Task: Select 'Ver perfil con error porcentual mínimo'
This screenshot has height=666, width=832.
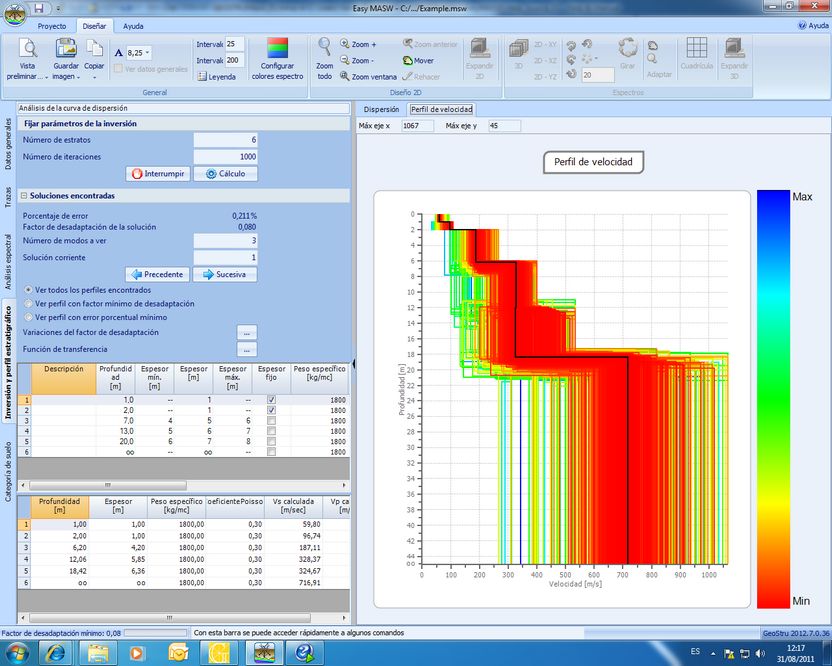Action: click(28, 317)
